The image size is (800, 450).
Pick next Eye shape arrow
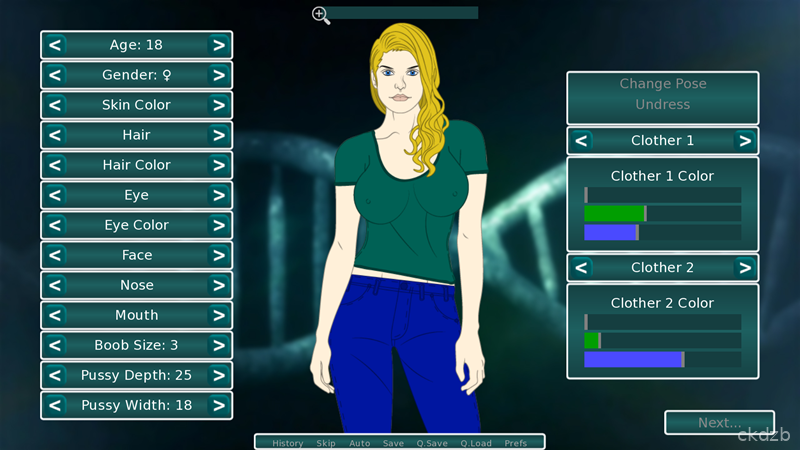(x=219, y=195)
